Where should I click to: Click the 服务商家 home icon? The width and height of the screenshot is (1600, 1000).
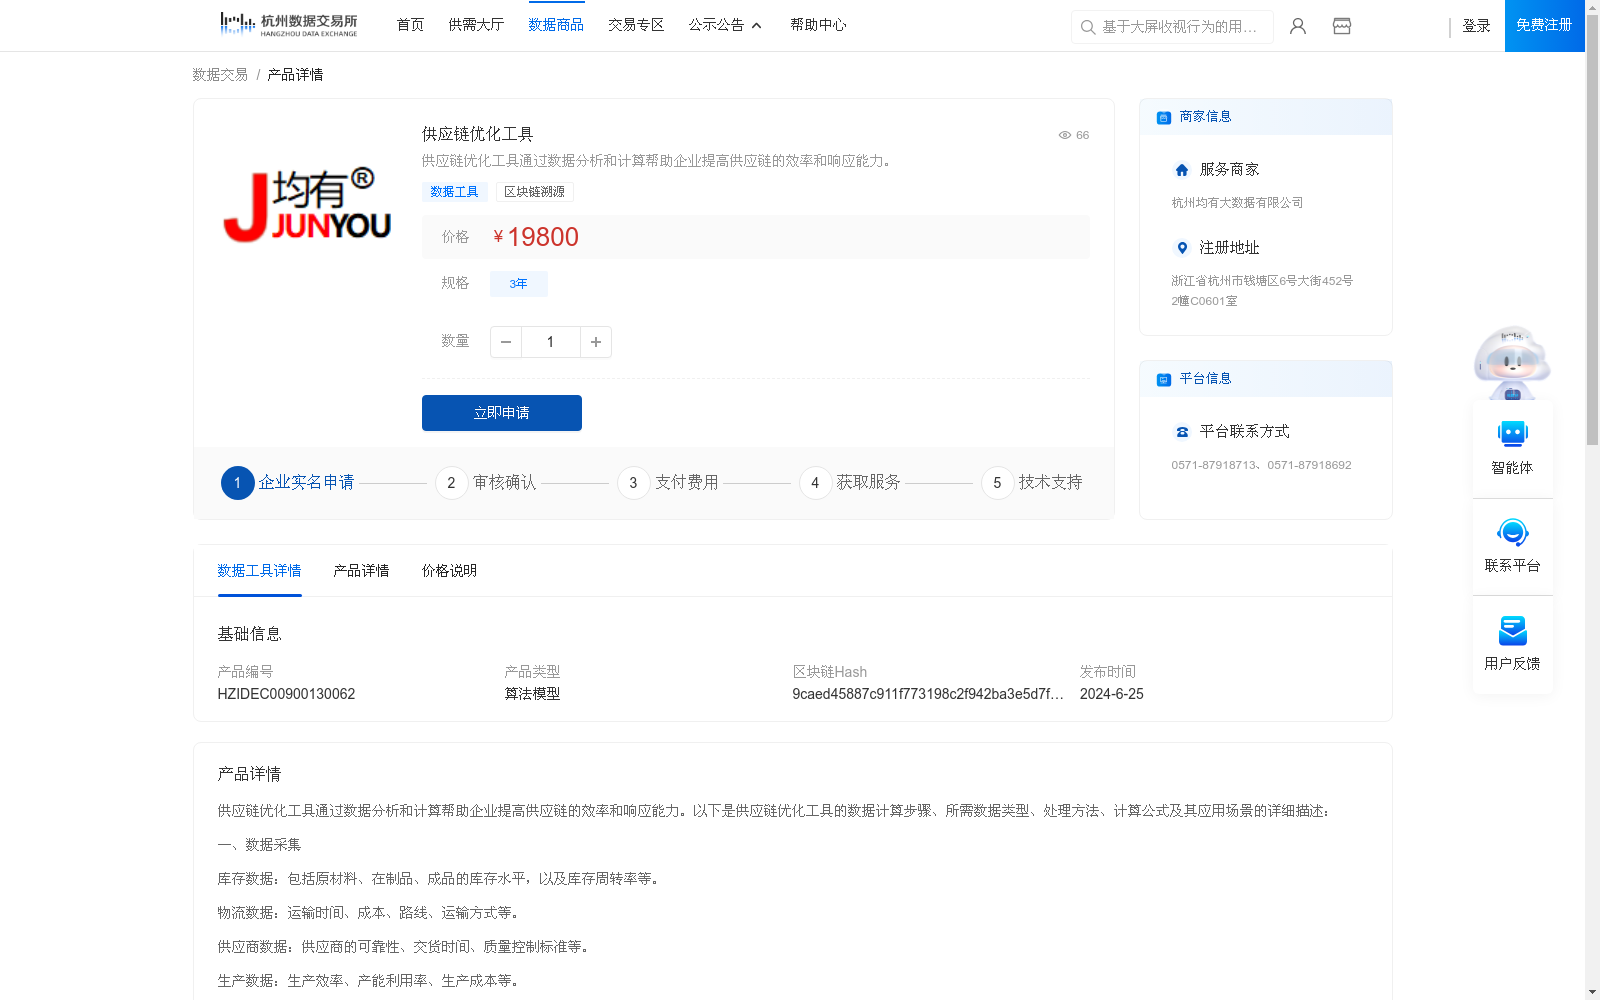coord(1182,170)
